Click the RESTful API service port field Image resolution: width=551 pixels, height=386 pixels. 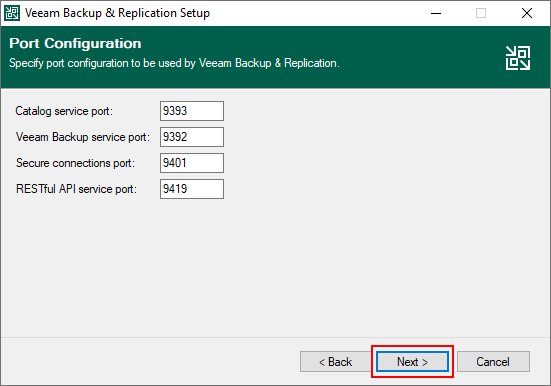point(192,189)
